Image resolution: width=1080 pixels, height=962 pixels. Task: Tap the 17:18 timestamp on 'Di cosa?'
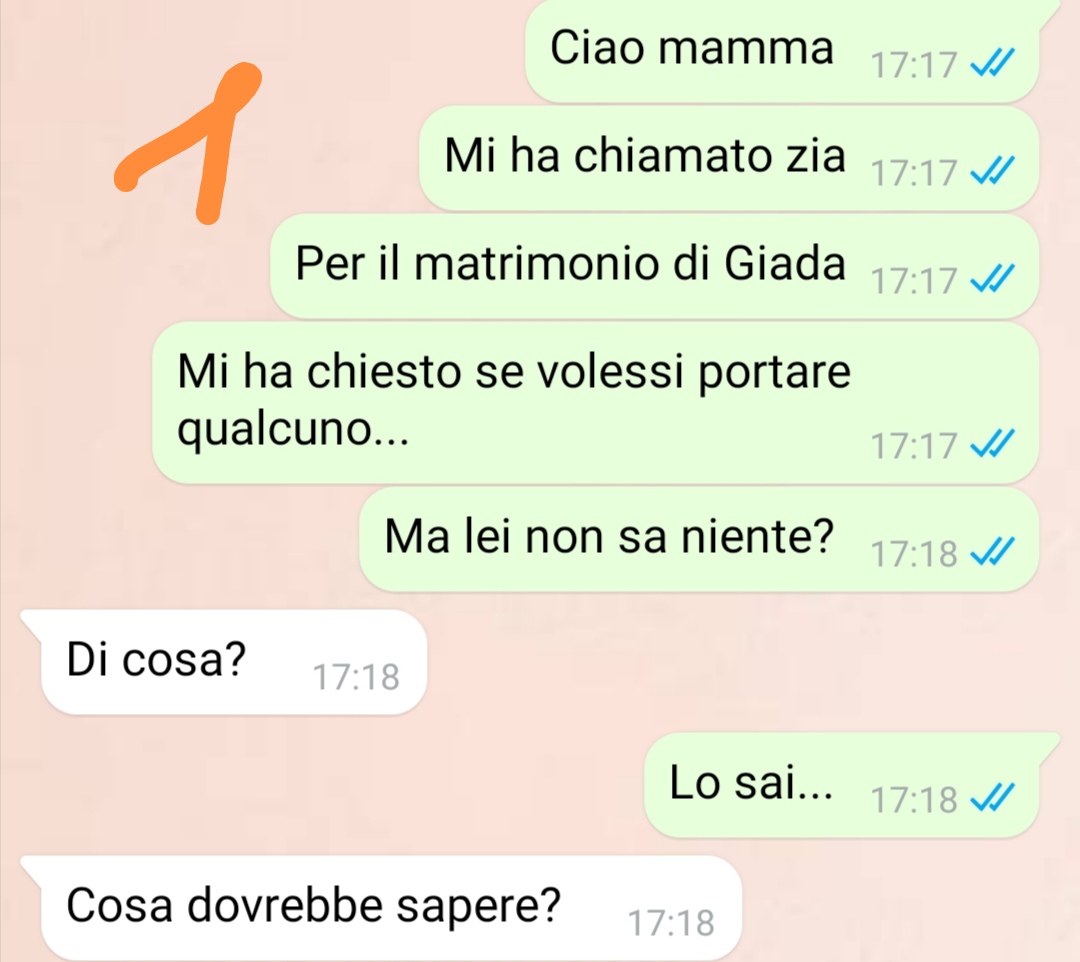tap(356, 677)
